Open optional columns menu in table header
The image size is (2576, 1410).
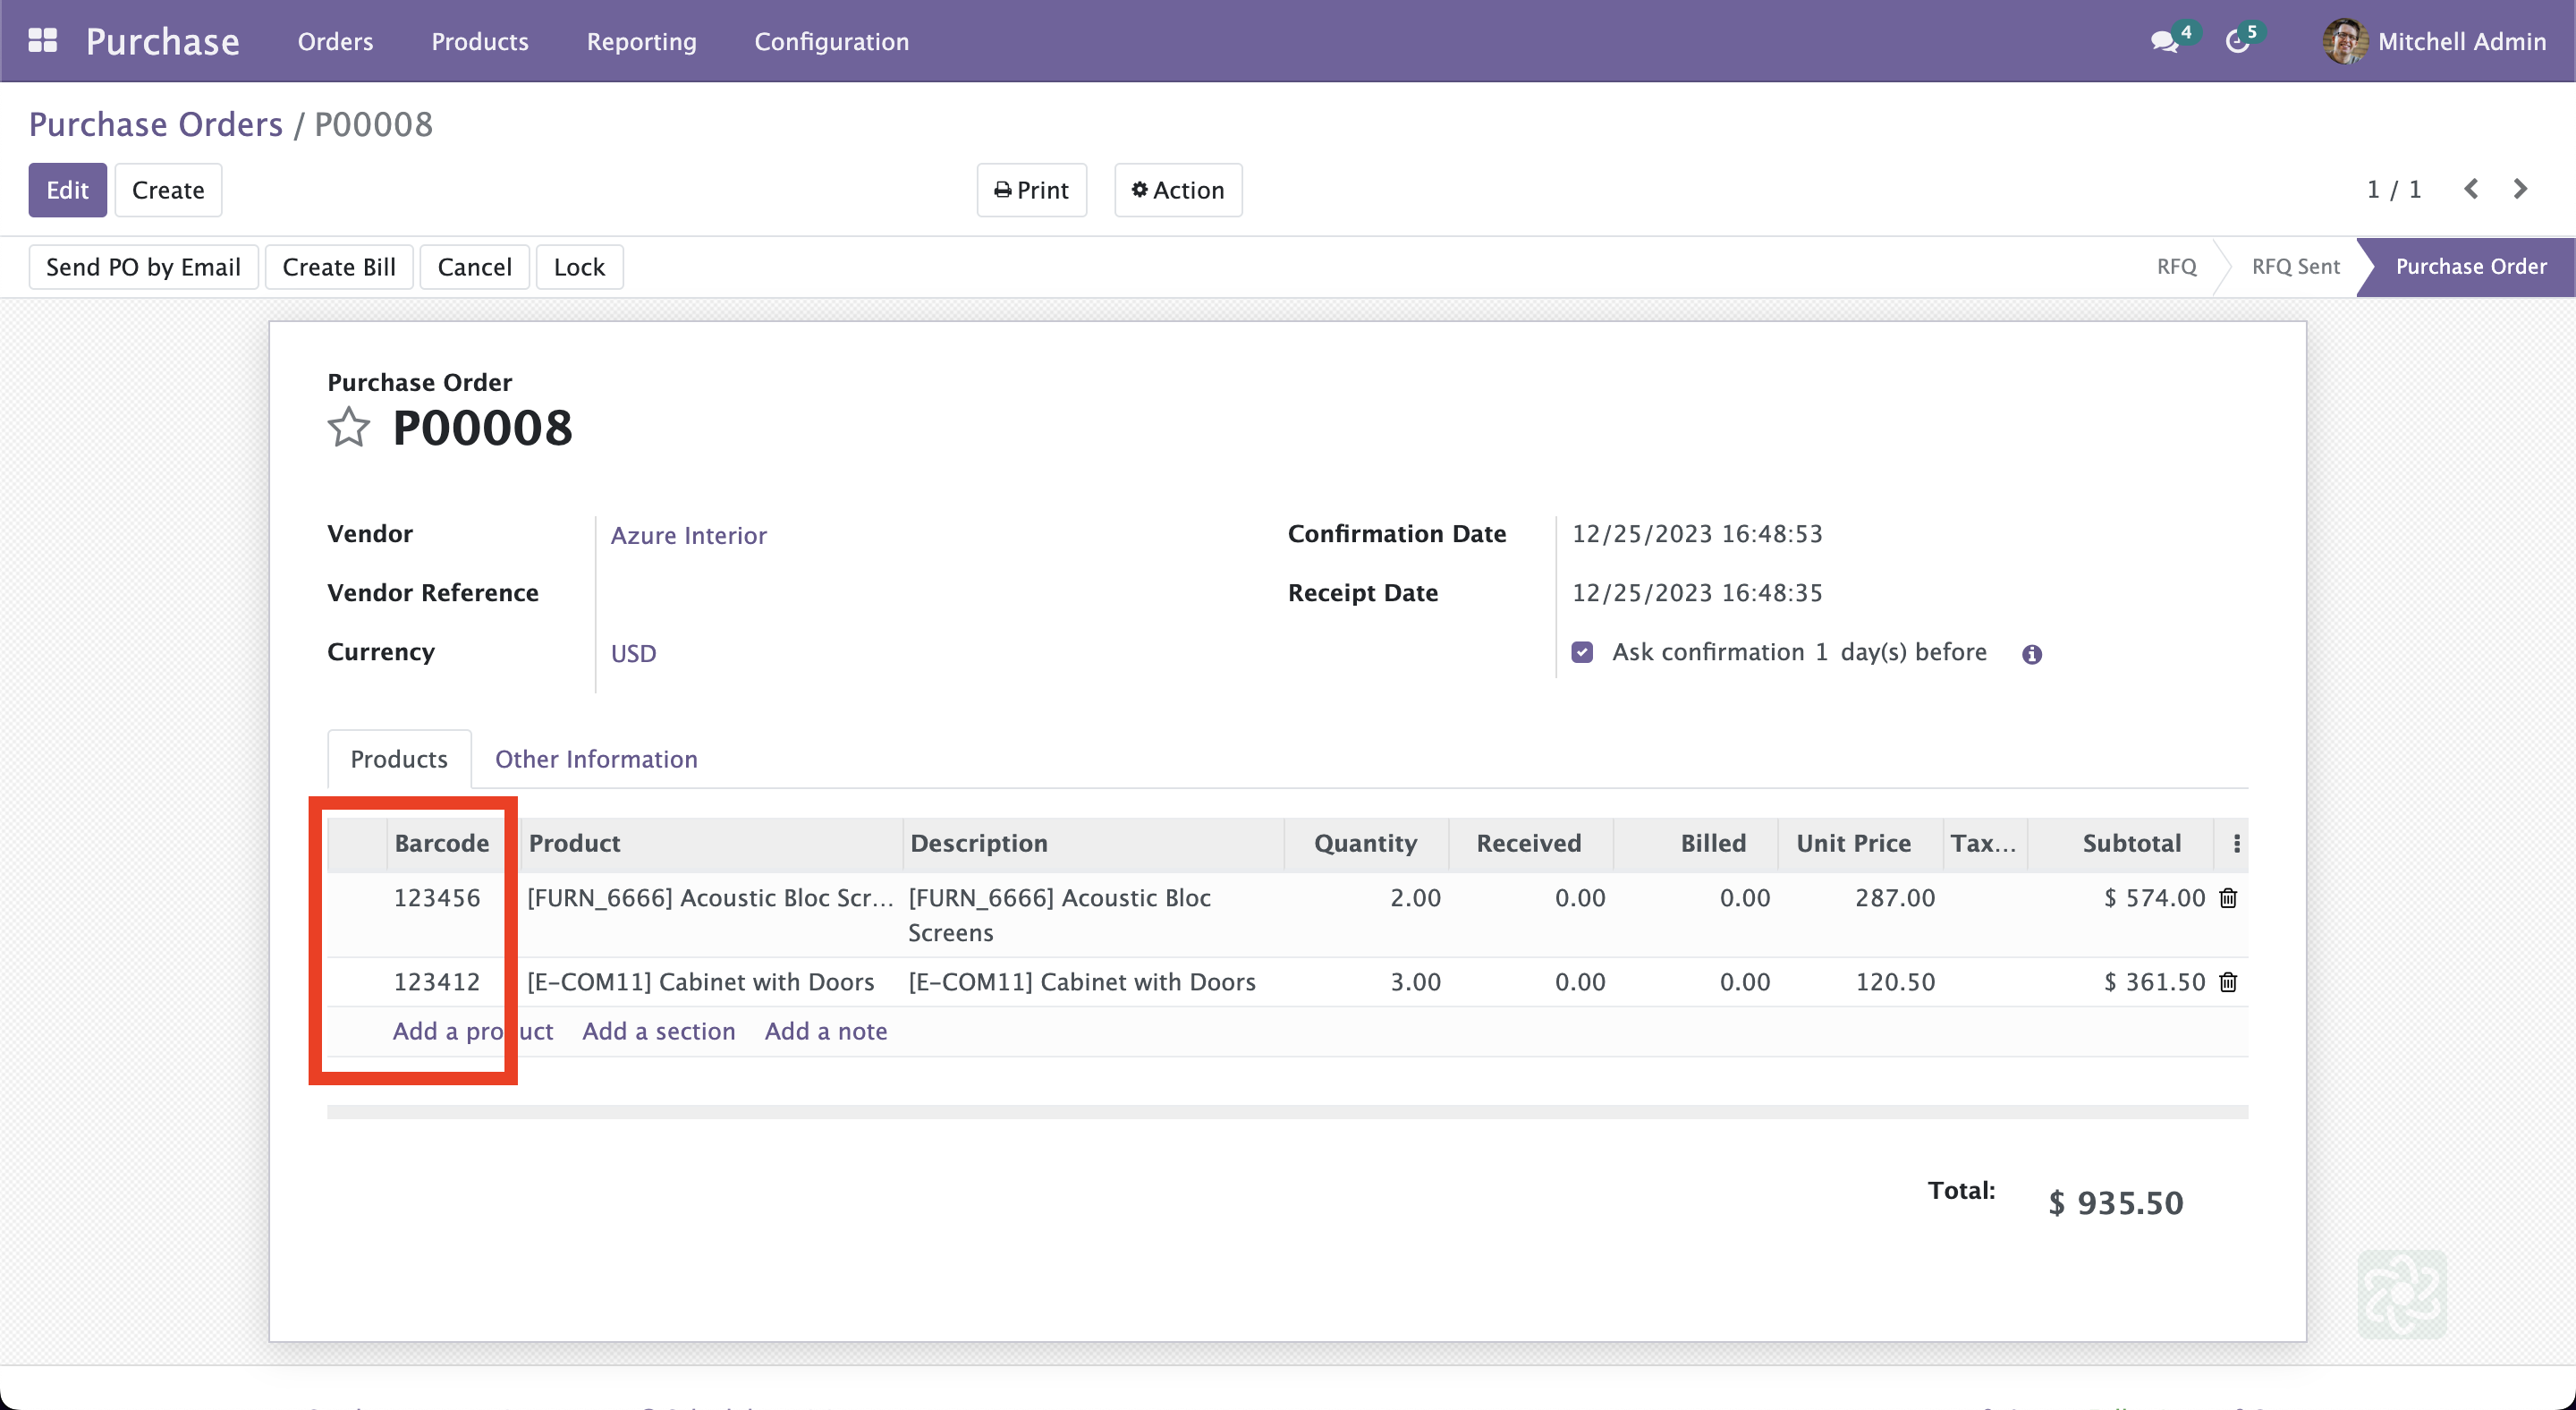[x=2237, y=844]
